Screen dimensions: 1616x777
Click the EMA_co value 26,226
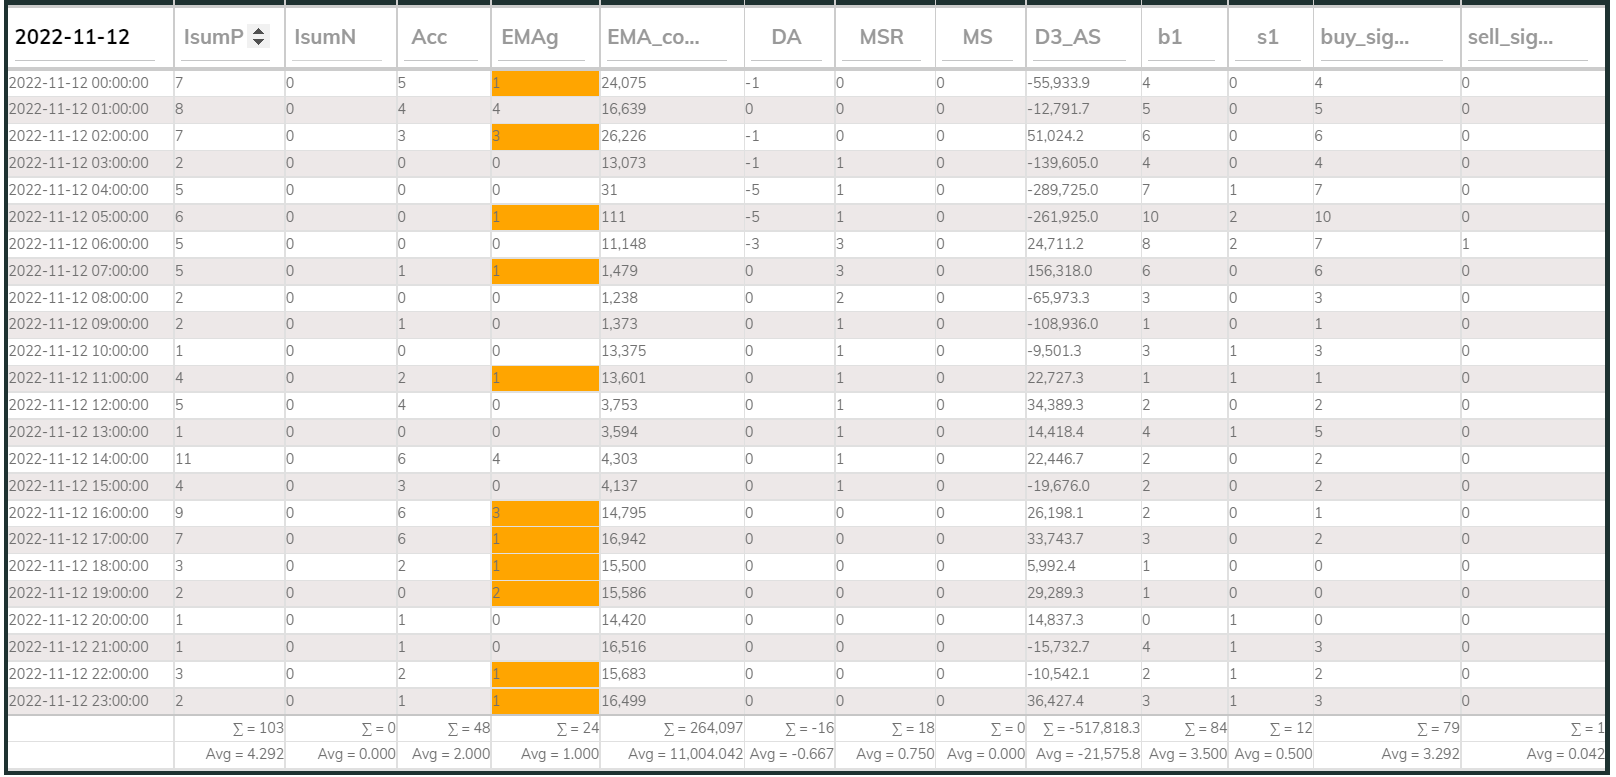pos(623,136)
